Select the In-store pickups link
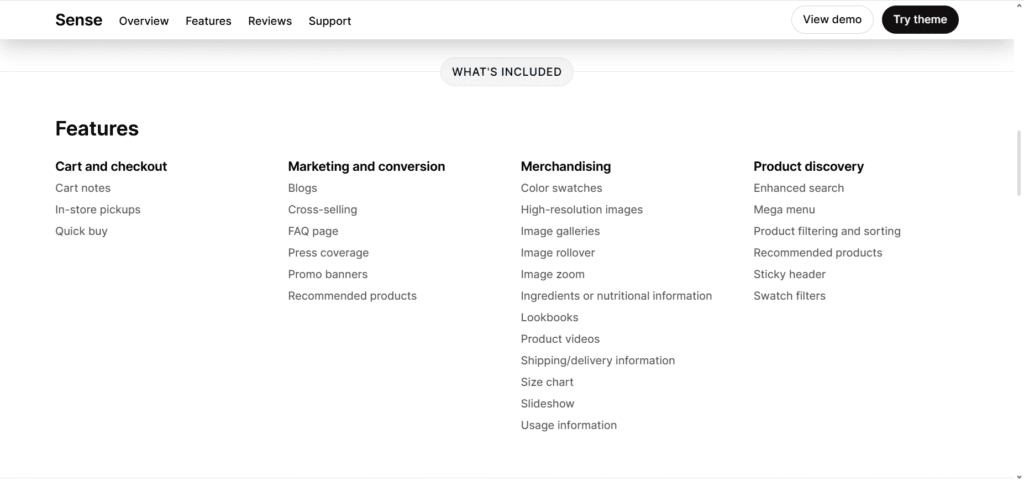 (98, 210)
